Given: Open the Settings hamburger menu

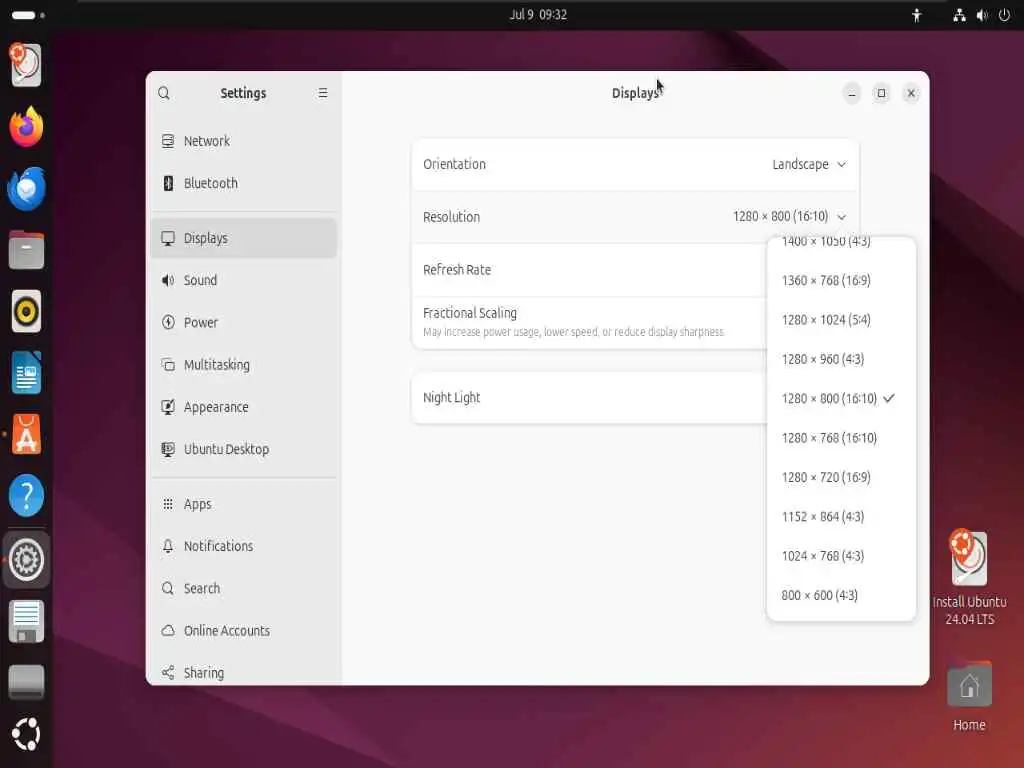Looking at the screenshot, I should point(323,93).
